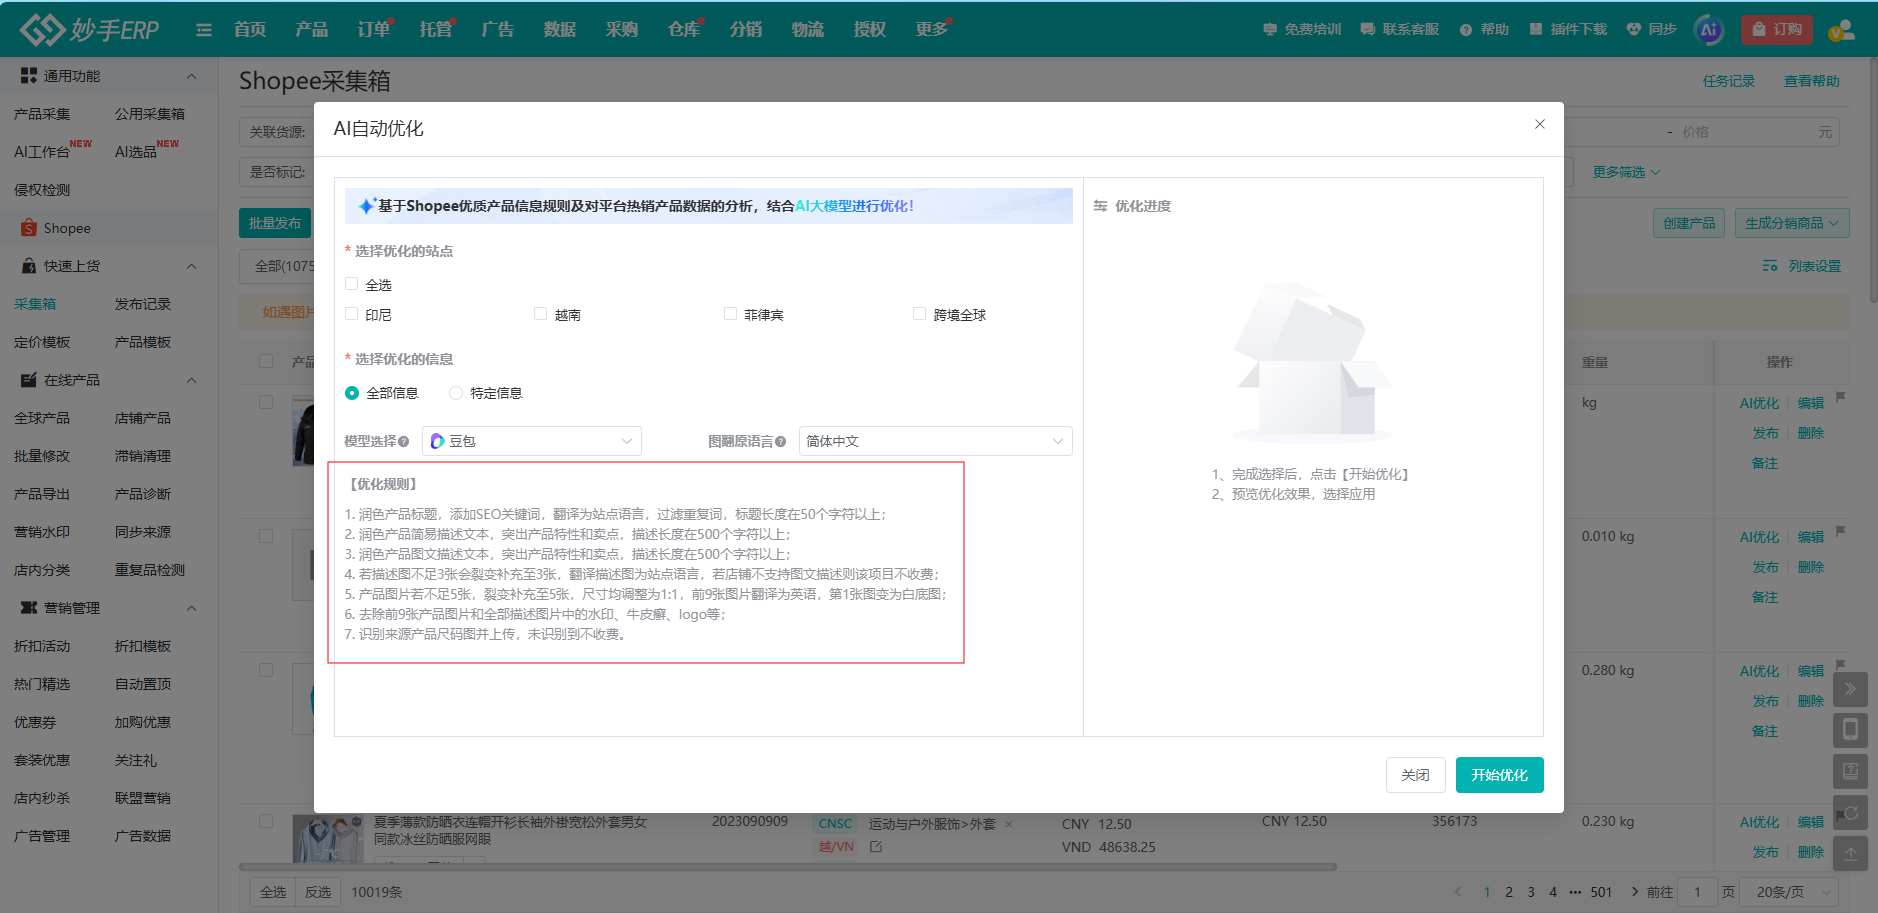Image resolution: width=1878 pixels, height=913 pixels.
Task: Open AI选品 in the sidebar
Action: click(136, 152)
